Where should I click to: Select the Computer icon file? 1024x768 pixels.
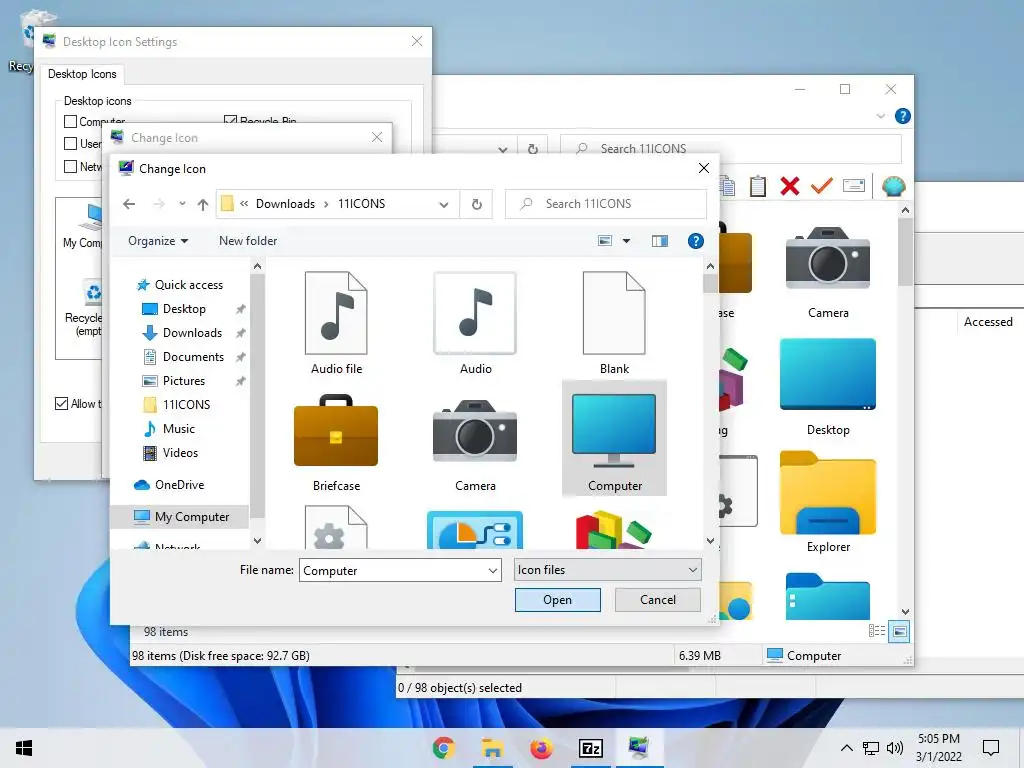[x=614, y=439]
